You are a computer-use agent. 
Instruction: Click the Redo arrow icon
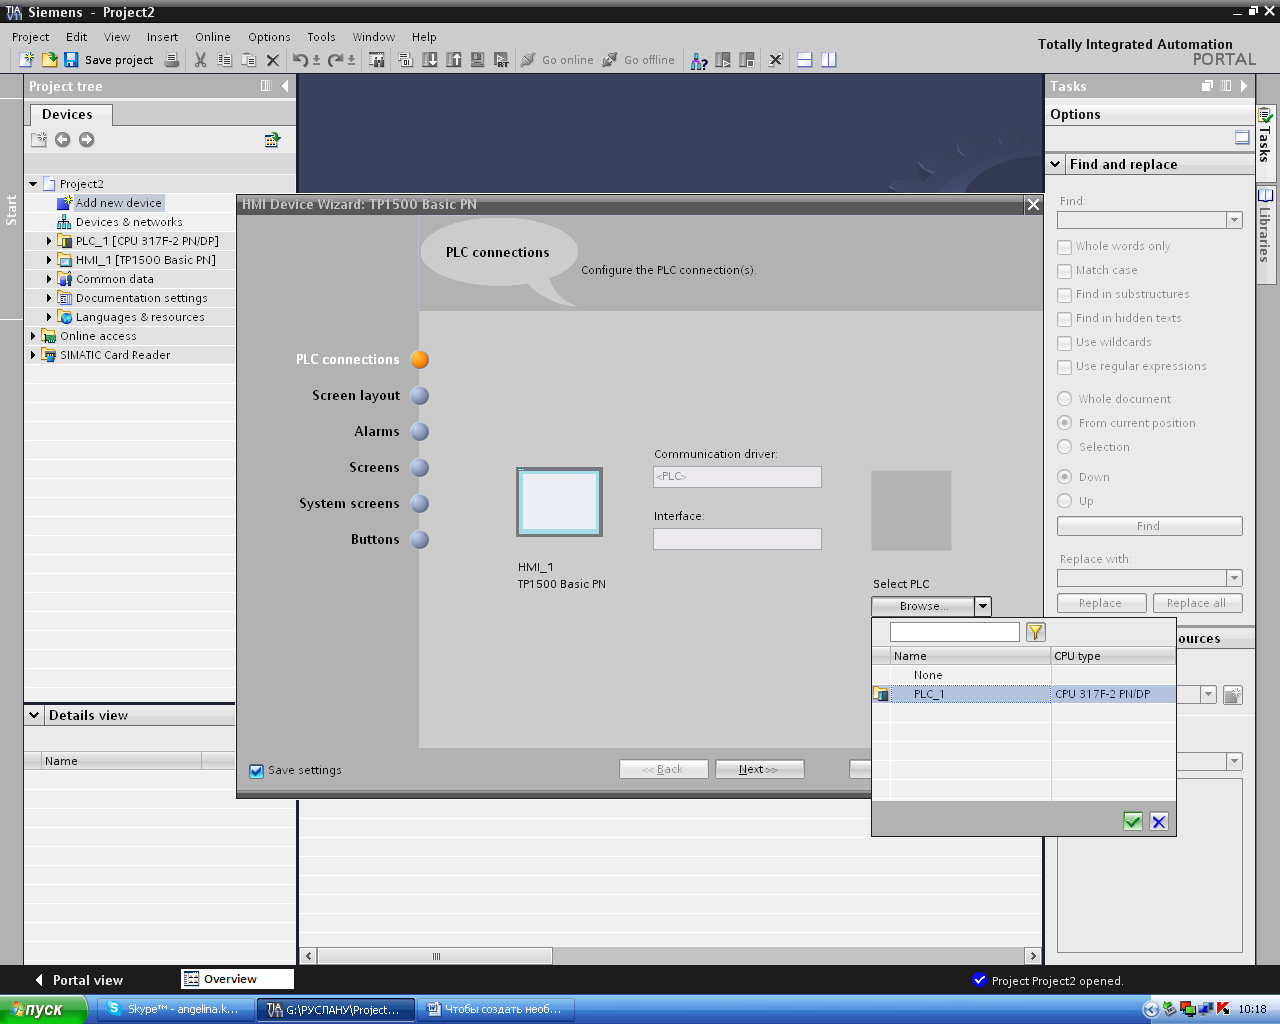[336, 60]
